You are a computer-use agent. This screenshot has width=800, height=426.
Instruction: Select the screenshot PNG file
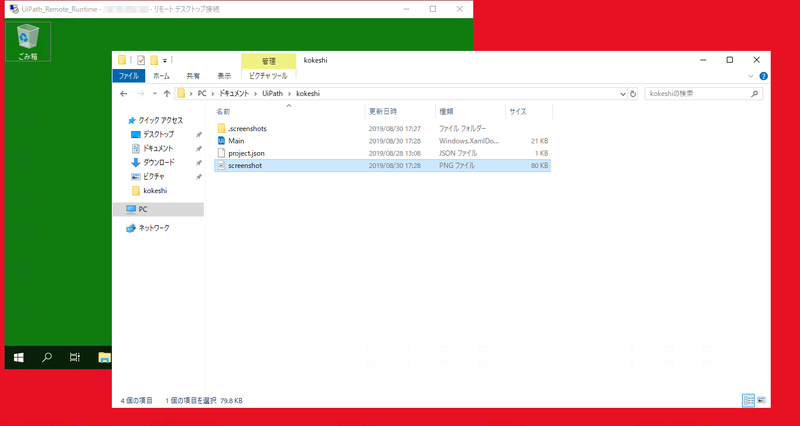pyautogui.click(x=382, y=165)
